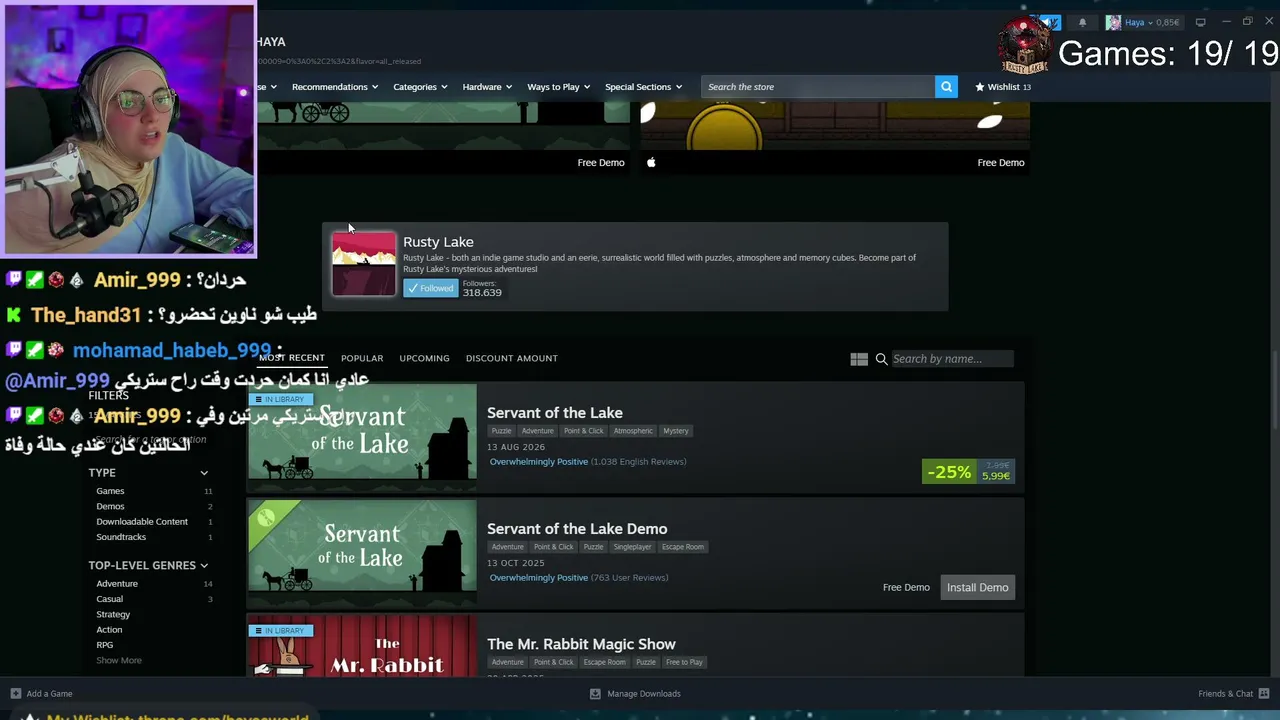Switch results to grid view

859,359
